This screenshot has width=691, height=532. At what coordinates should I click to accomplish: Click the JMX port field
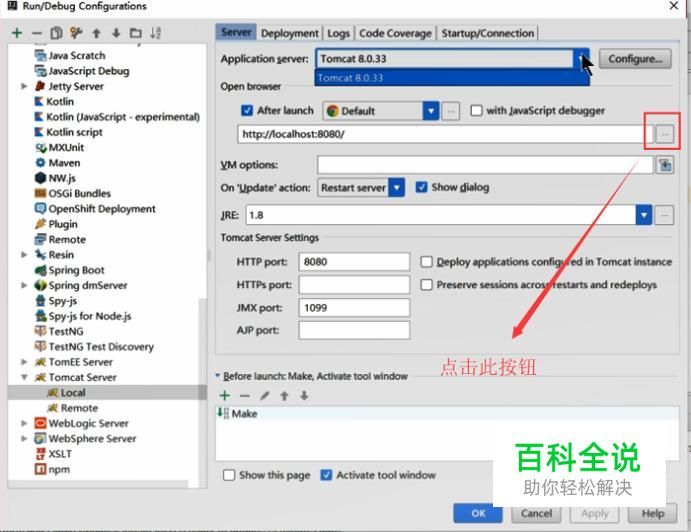tap(354, 308)
